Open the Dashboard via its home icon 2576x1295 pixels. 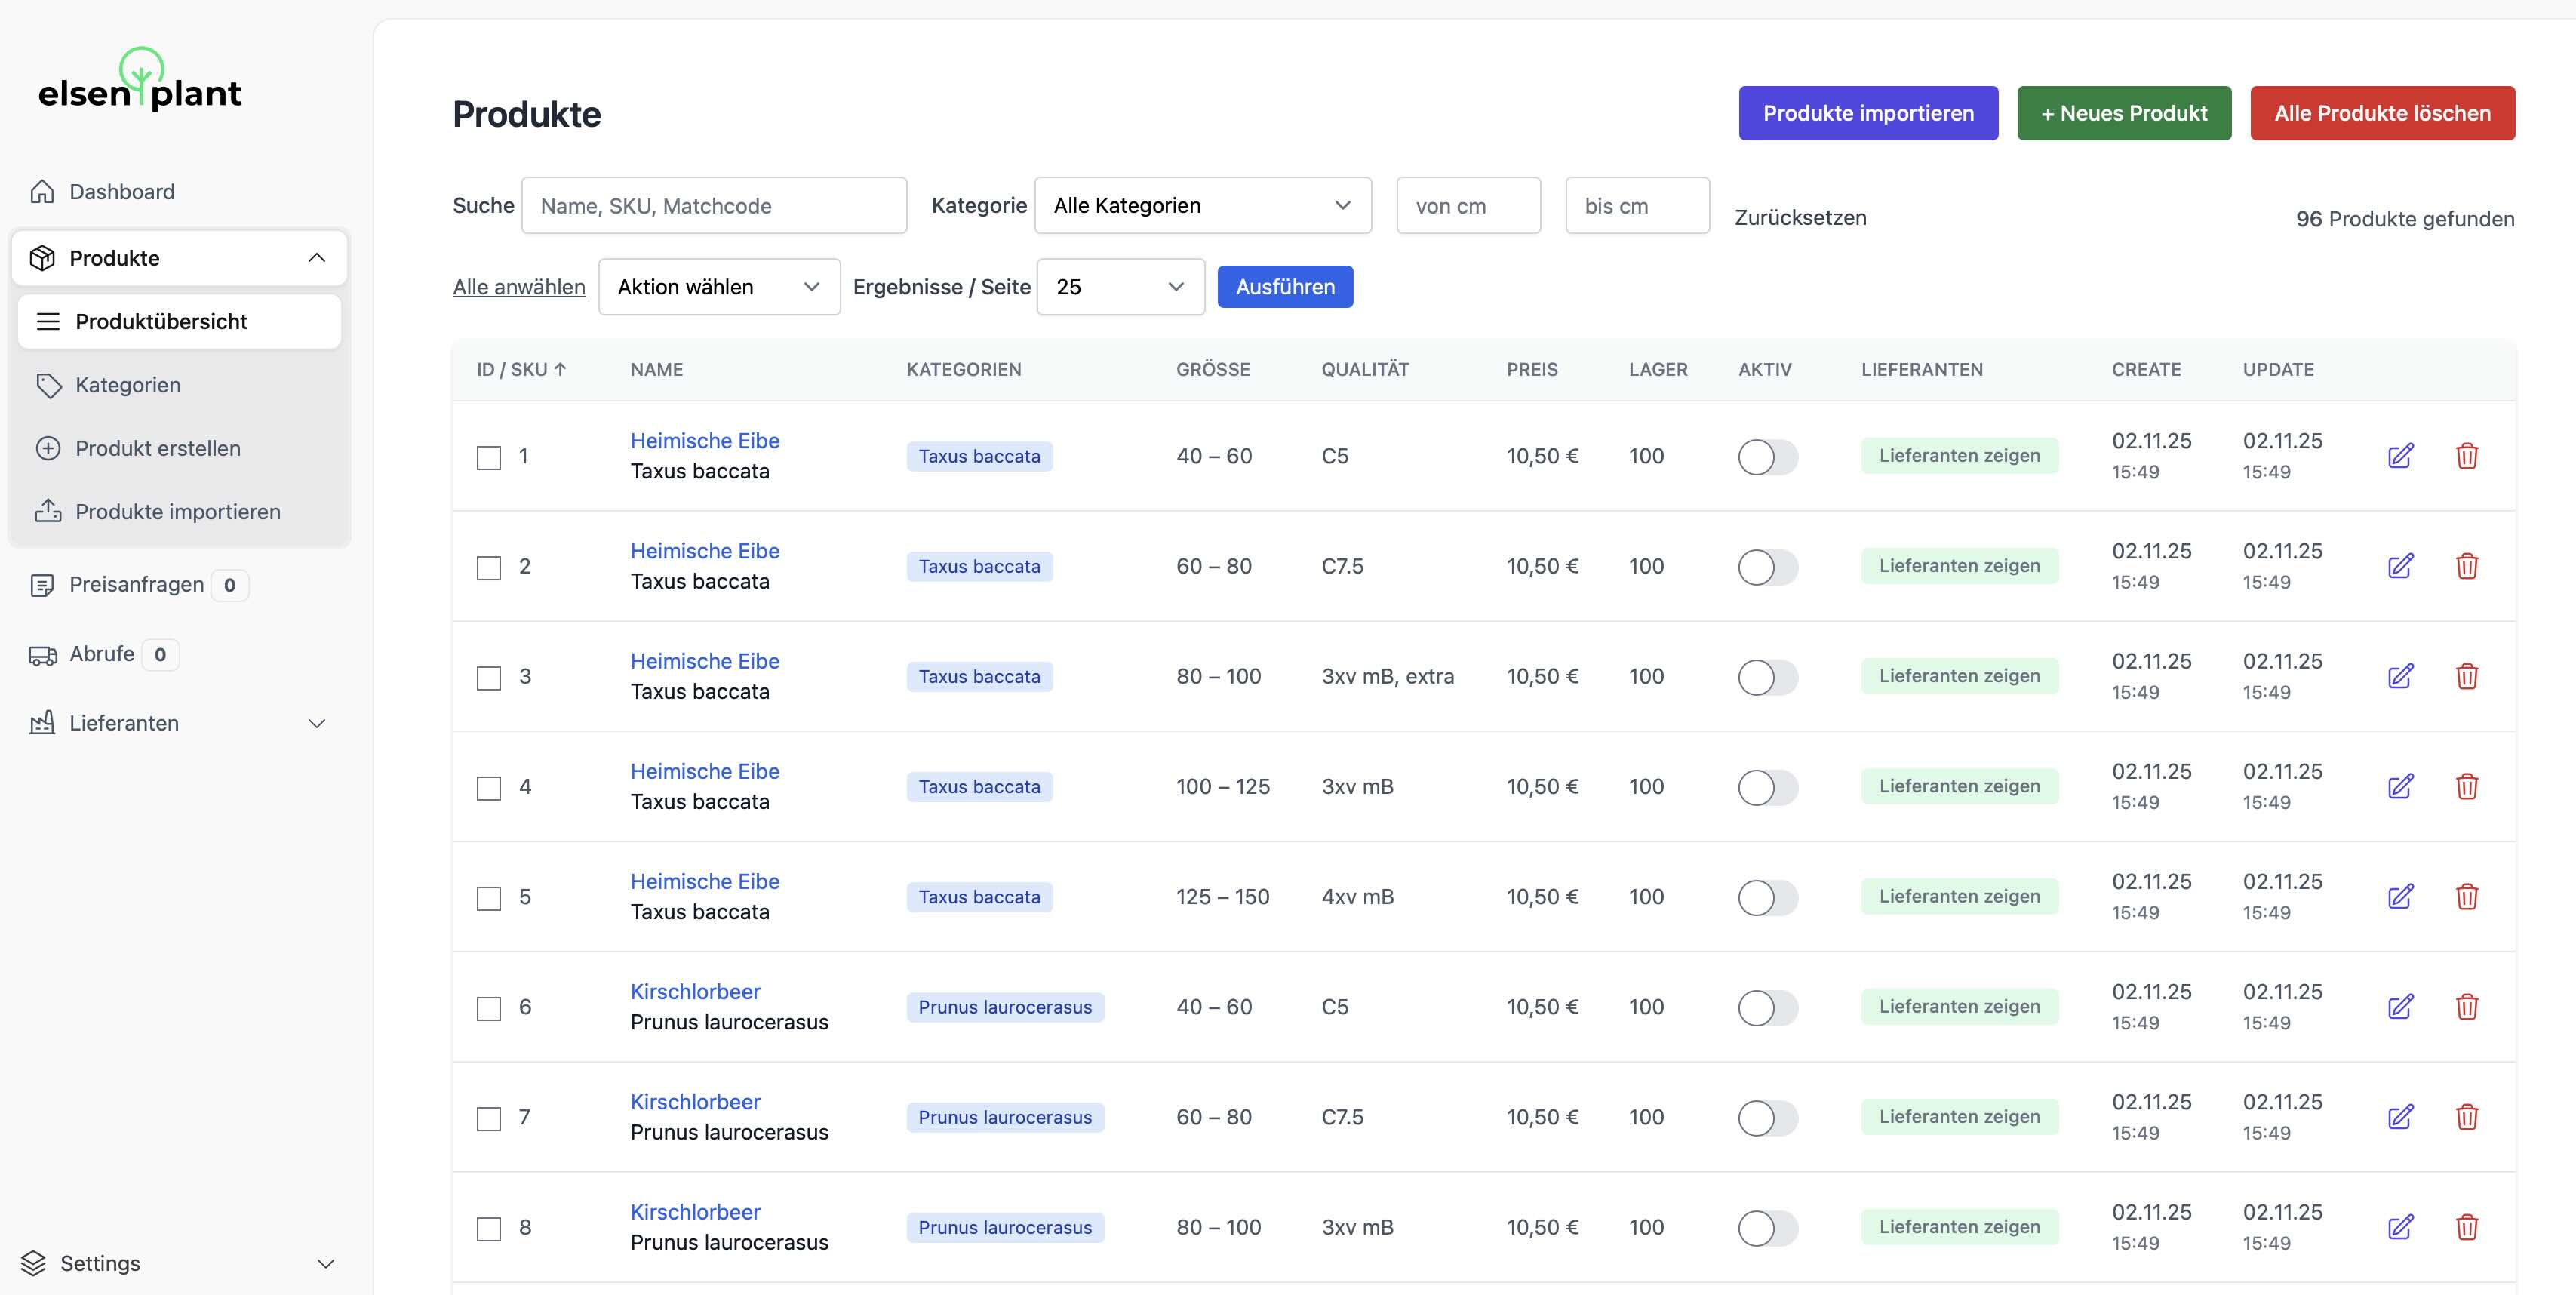click(44, 191)
